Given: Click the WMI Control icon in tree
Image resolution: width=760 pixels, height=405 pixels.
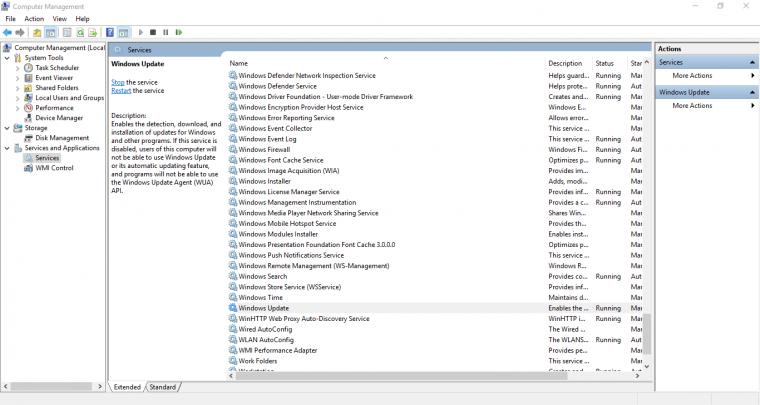Looking at the screenshot, I should (29, 168).
